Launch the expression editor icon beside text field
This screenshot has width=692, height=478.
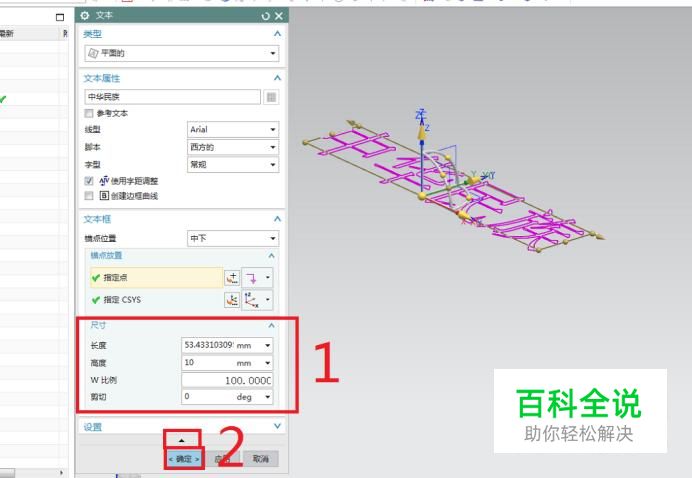pos(271,97)
